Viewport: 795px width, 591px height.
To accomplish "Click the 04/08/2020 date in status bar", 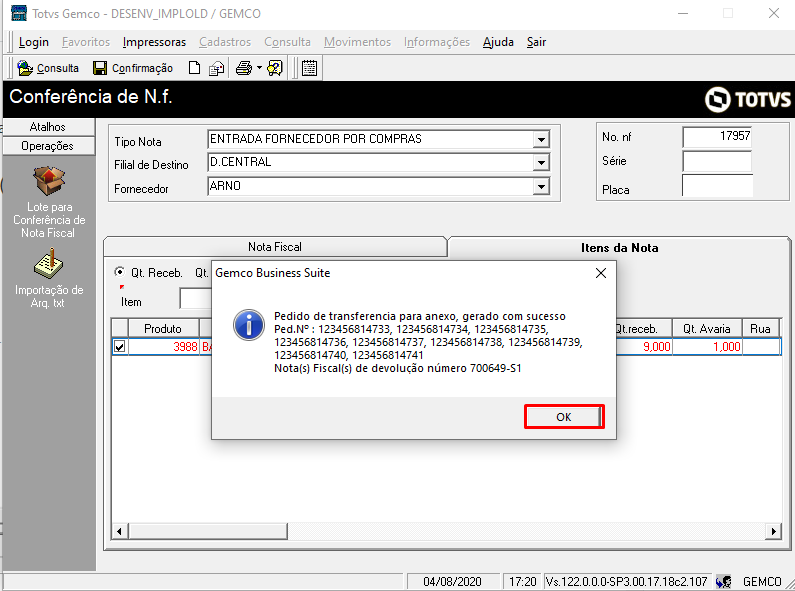I will coord(452,582).
